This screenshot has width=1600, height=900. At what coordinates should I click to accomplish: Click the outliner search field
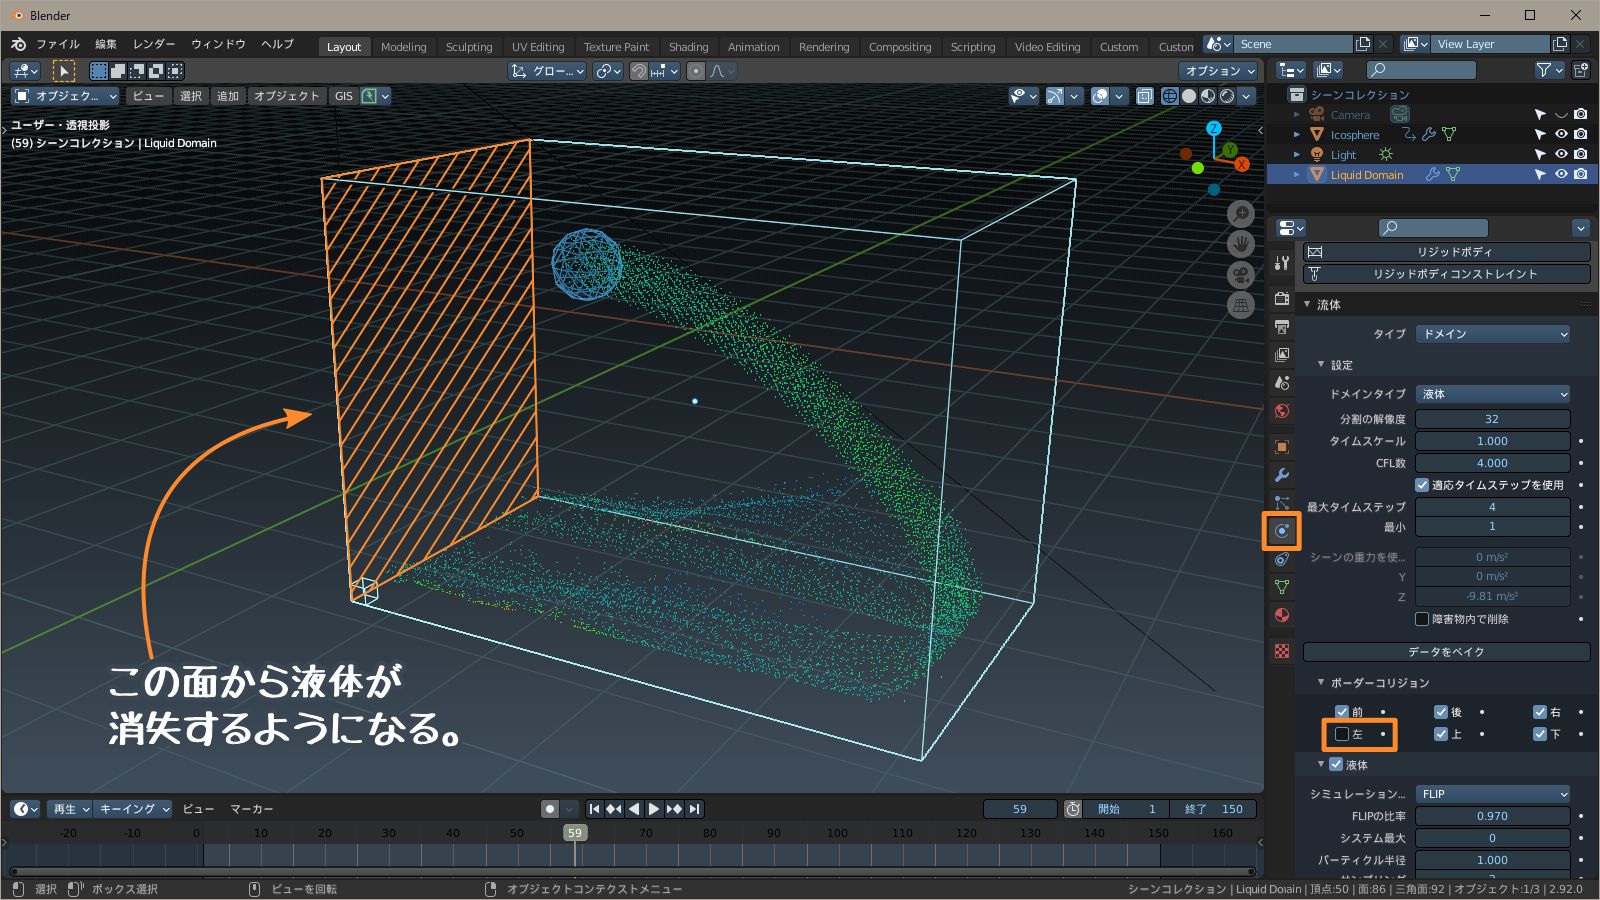1421,70
